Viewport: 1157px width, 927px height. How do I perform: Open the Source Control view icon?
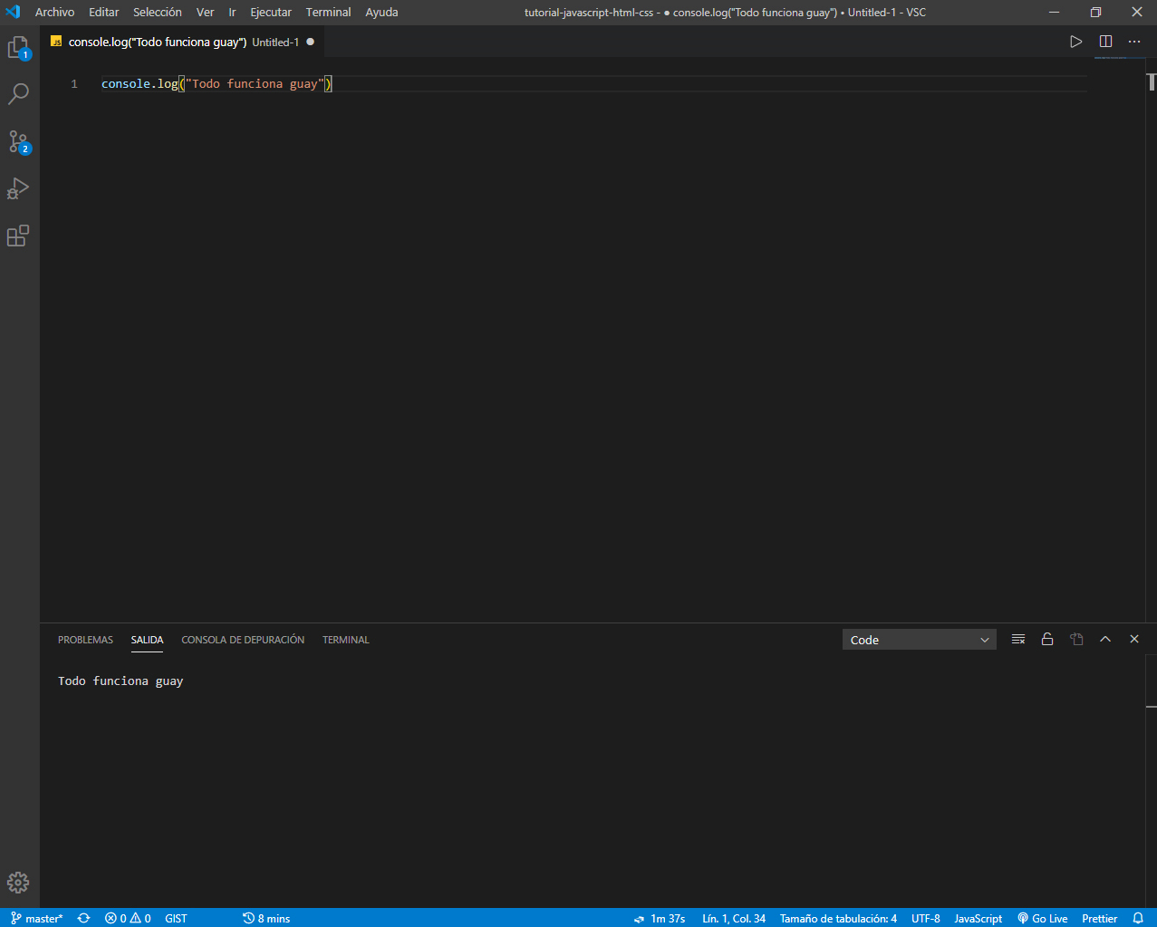tap(18, 142)
